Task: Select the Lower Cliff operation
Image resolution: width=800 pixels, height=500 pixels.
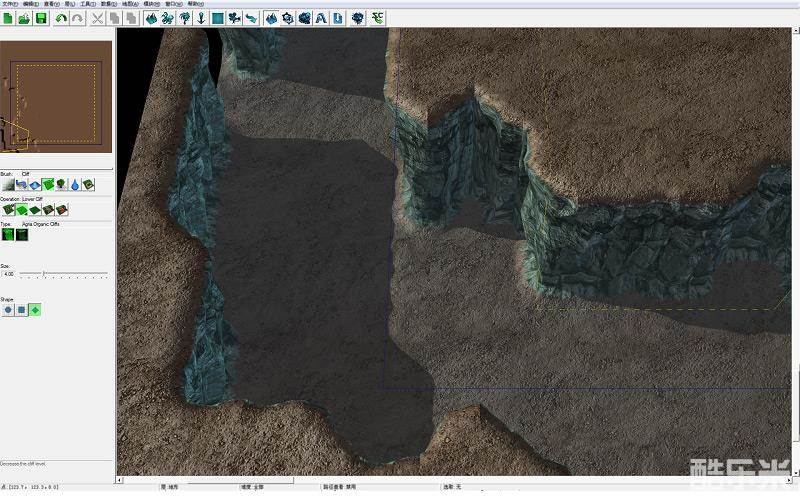Action: point(21,210)
